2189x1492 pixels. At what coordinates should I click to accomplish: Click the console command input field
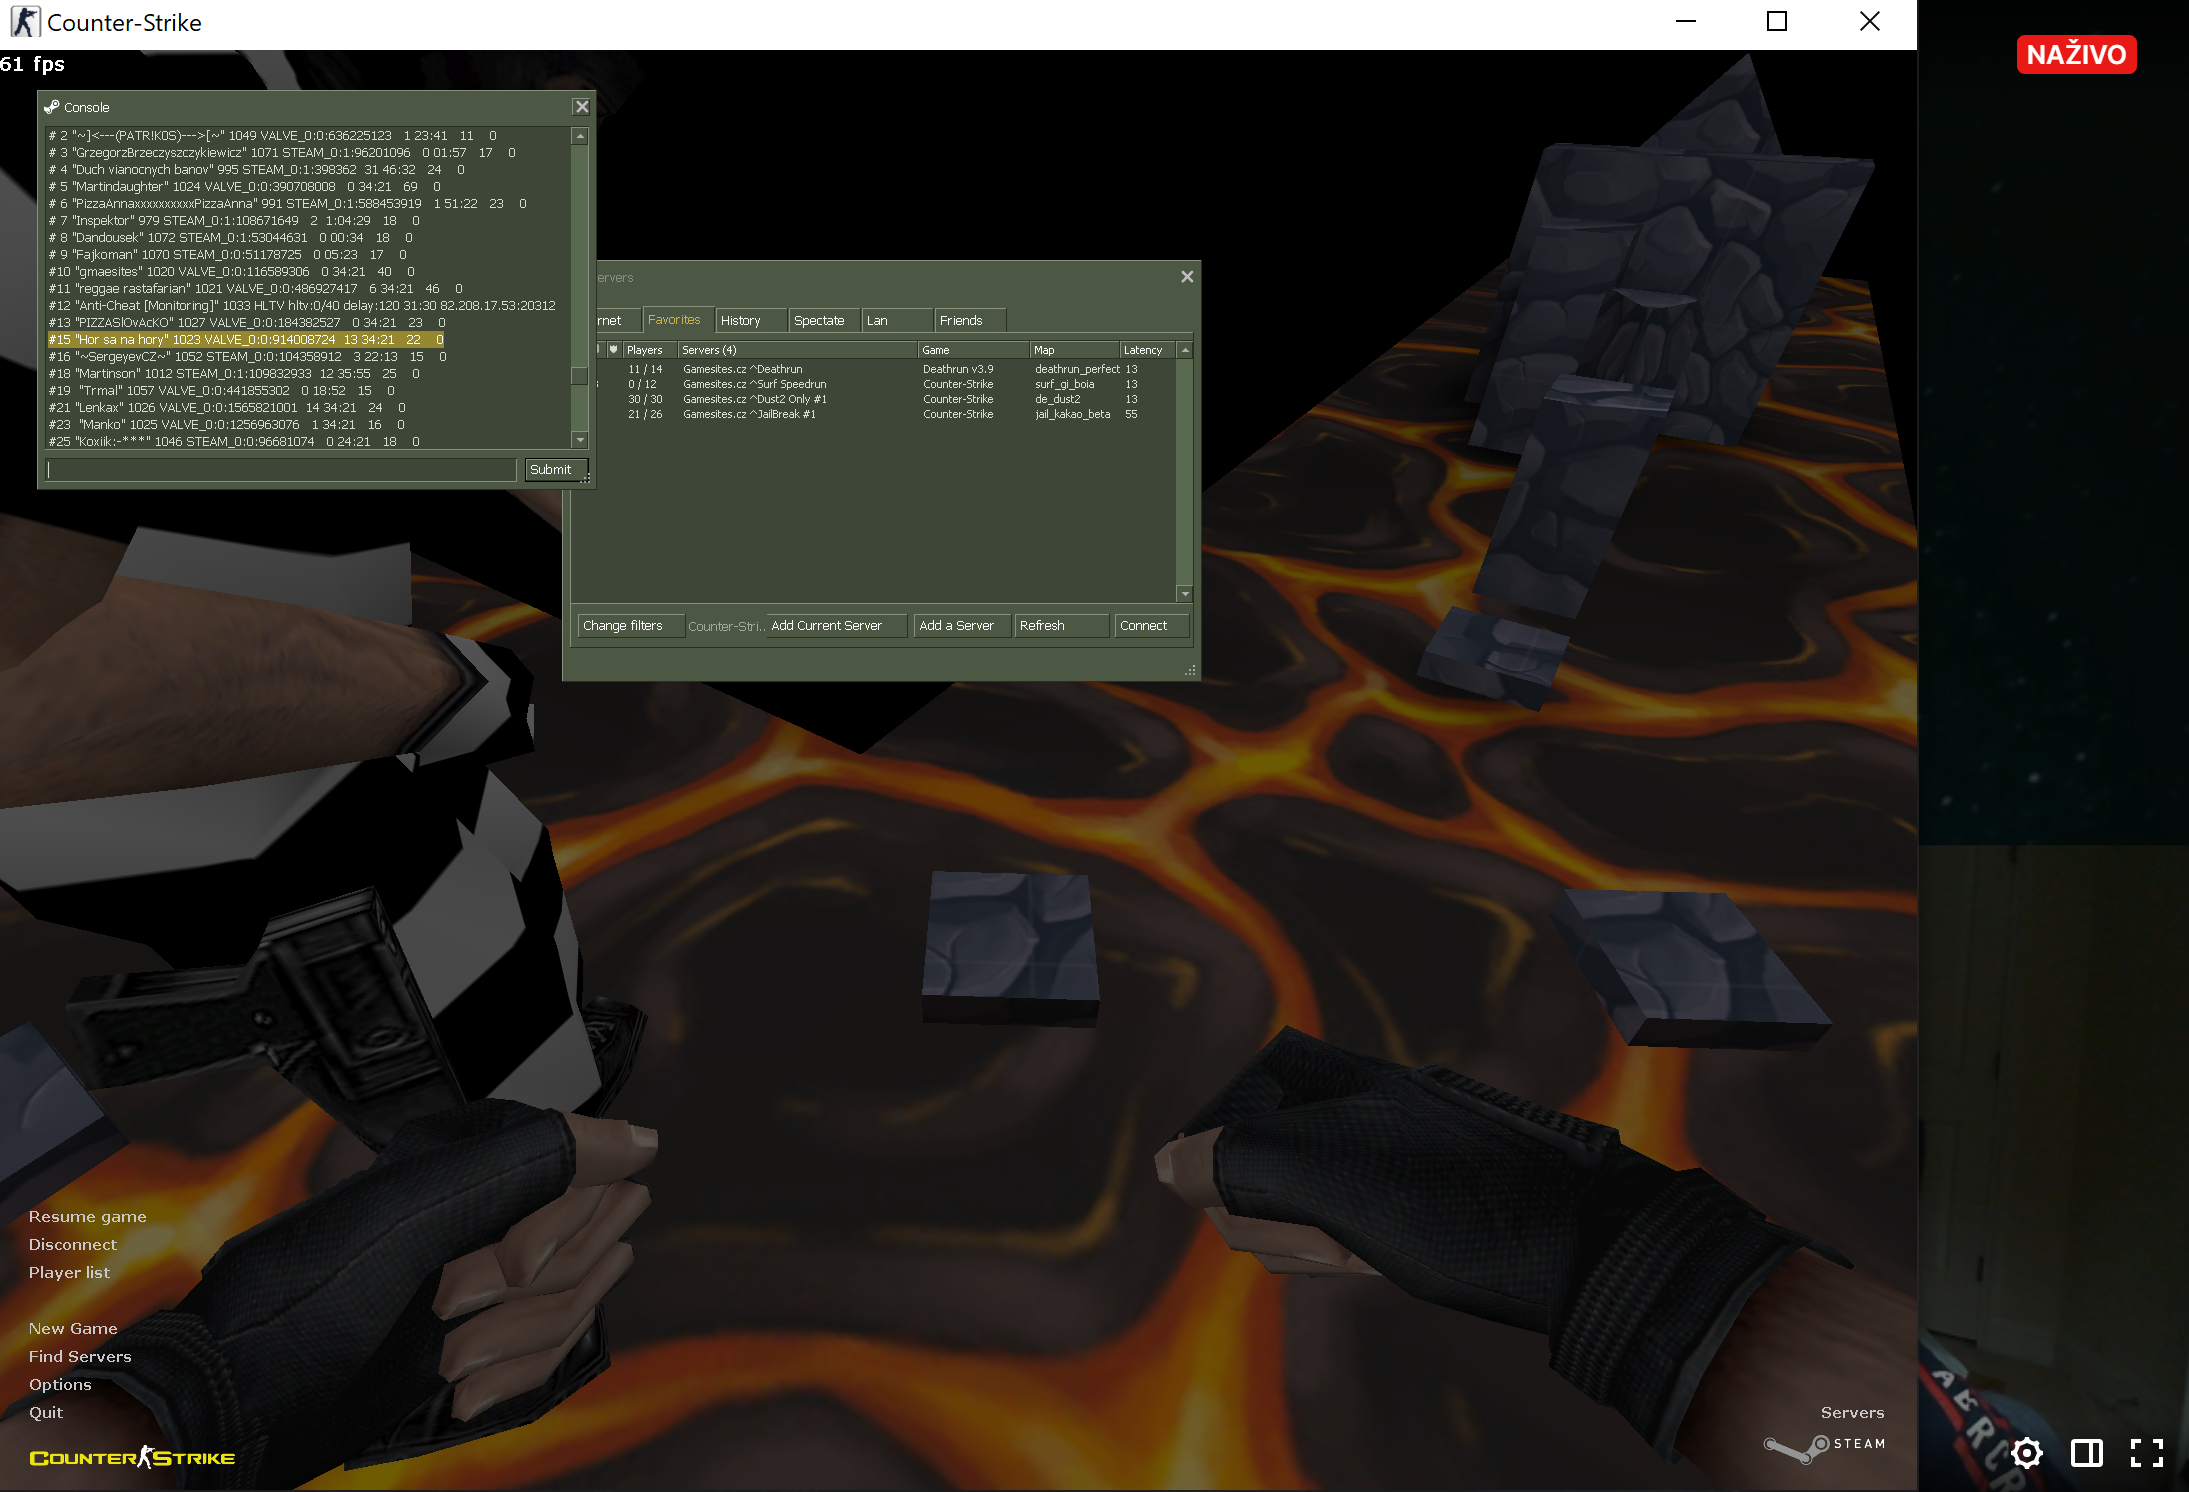tap(281, 470)
